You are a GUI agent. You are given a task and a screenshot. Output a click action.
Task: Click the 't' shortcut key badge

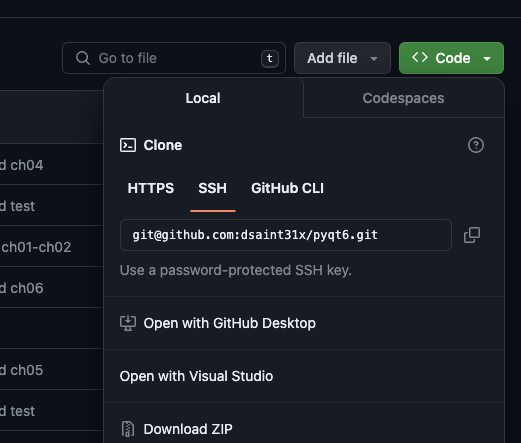270,59
